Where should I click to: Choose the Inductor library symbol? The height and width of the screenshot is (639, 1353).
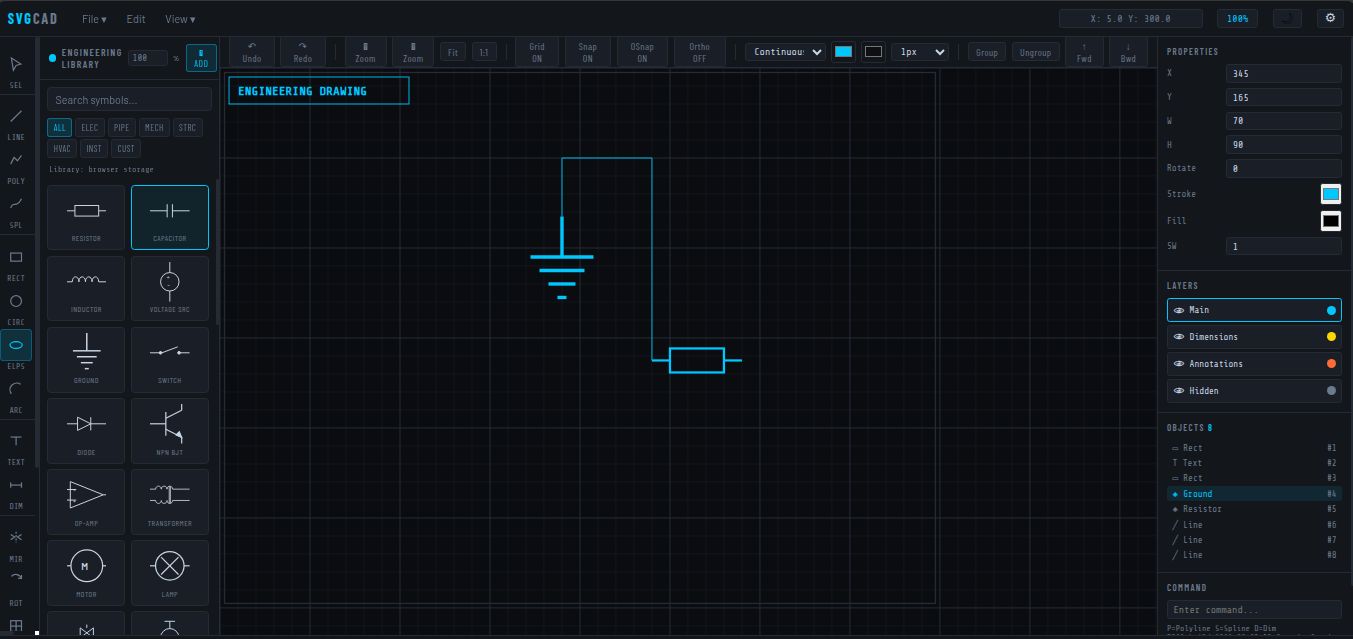click(x=86, y=288)
